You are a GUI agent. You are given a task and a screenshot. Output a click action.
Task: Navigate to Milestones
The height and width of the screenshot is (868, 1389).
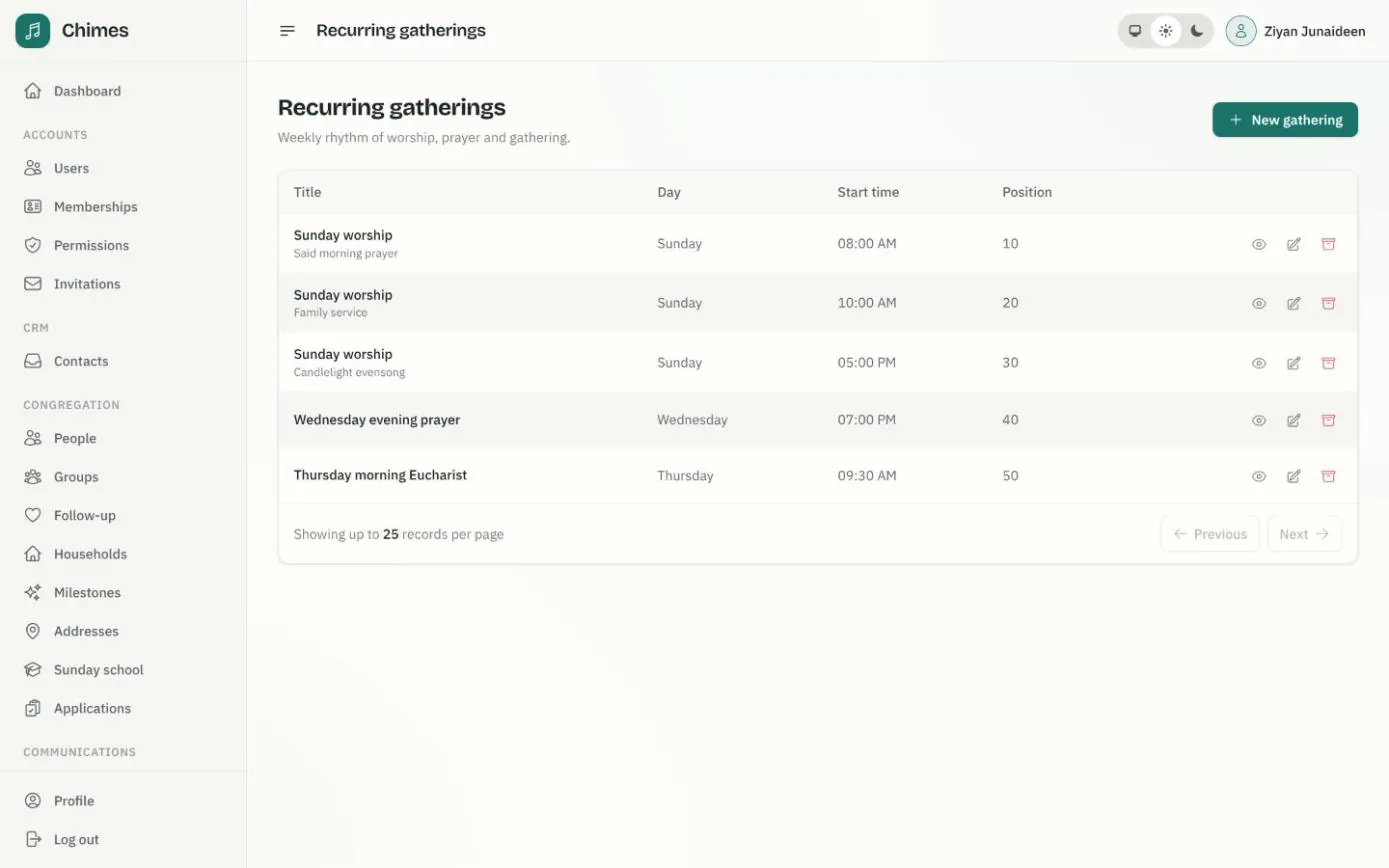click(123, 593)
